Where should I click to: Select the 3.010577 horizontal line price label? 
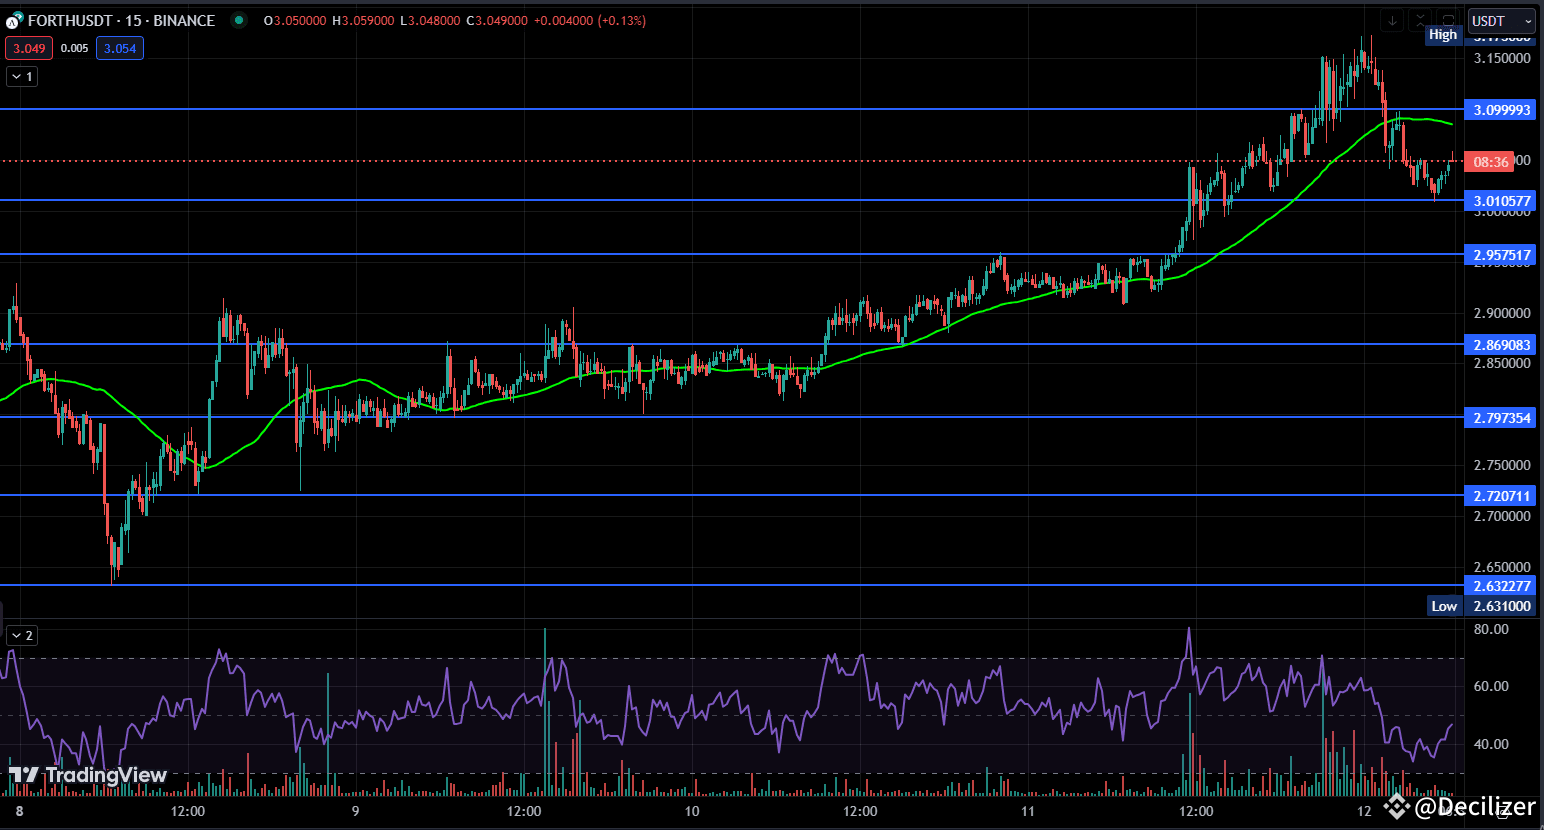(x=1502, y=201)
